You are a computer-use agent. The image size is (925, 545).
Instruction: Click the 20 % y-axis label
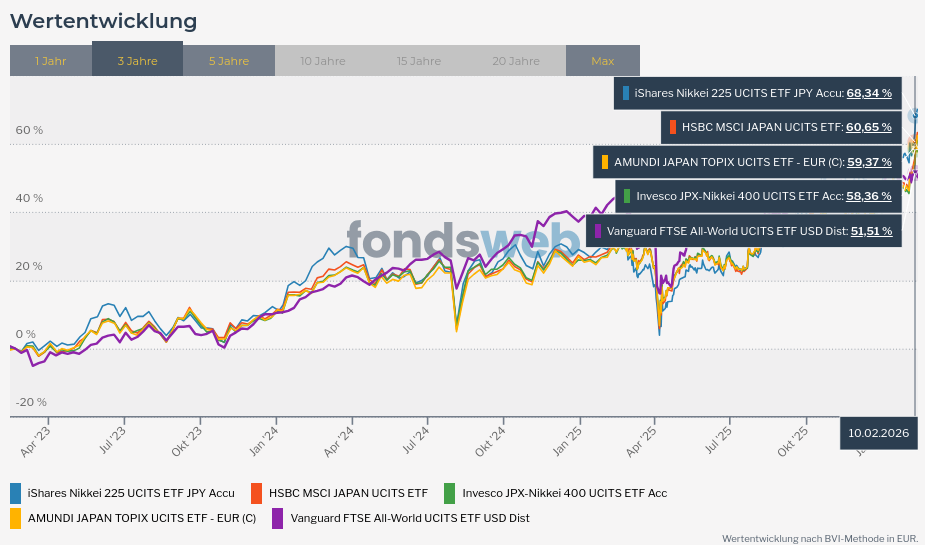coord(29,266)
